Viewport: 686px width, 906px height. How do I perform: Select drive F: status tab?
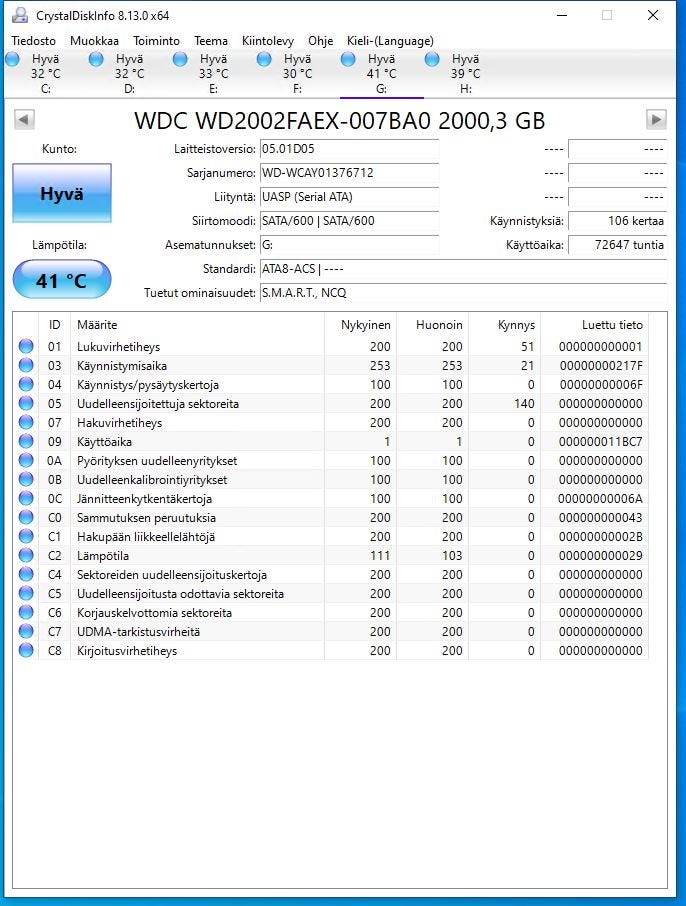[x=297, y=73]
